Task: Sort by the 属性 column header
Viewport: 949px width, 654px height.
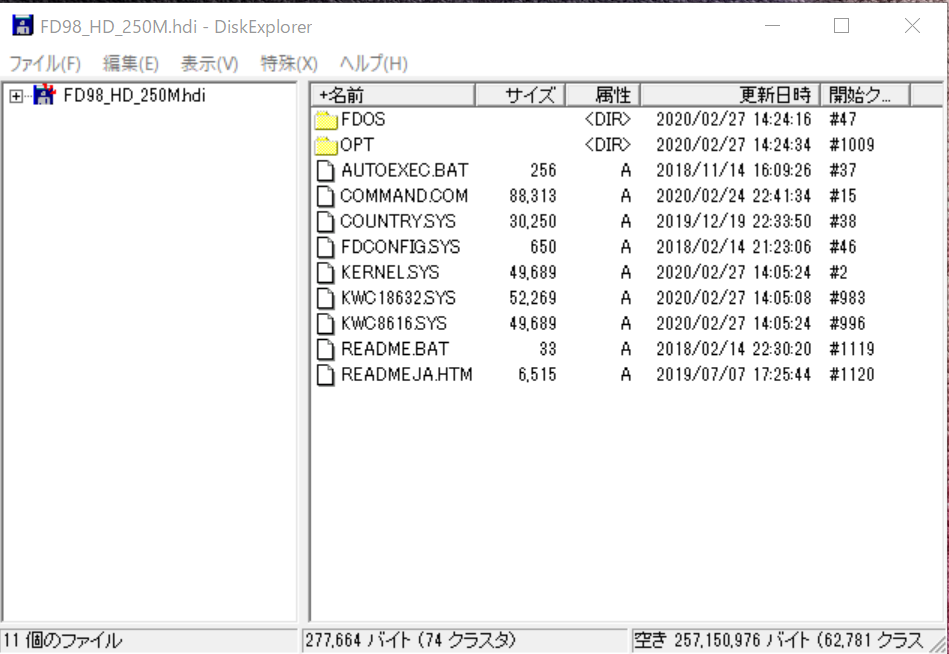Action: point(603,95)
